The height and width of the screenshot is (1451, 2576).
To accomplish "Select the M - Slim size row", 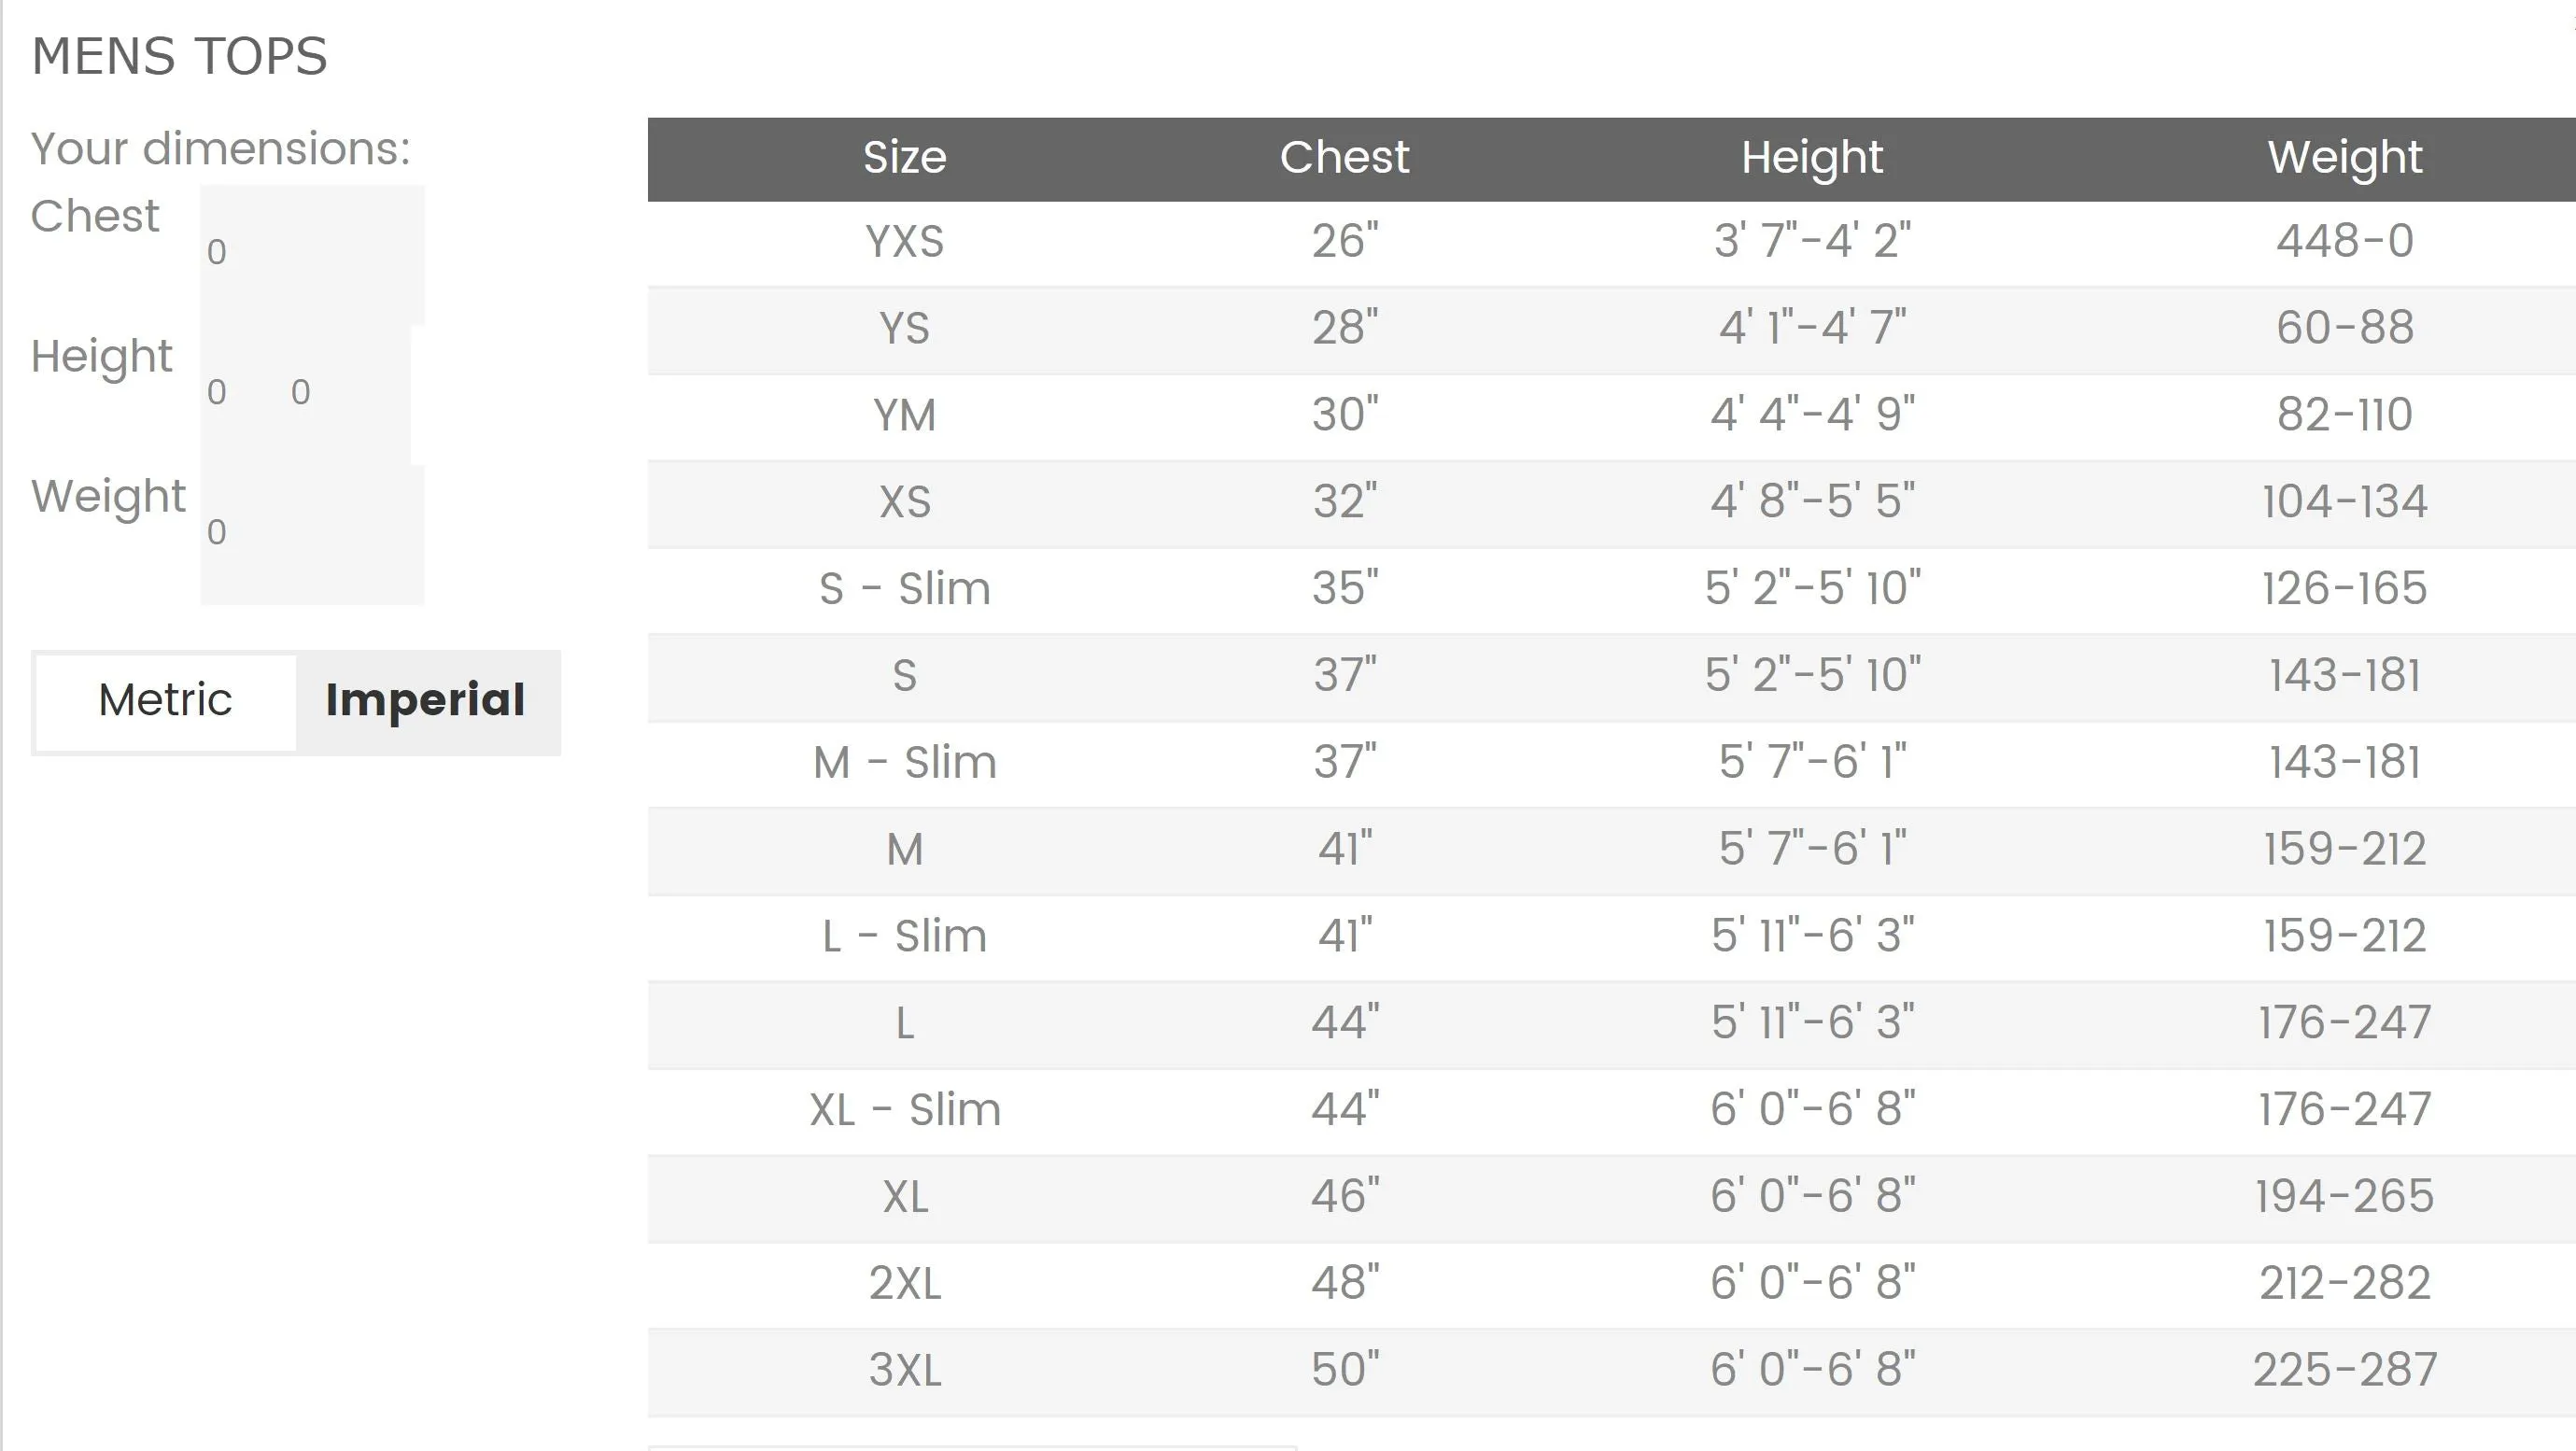I will tap(1612, 764).
